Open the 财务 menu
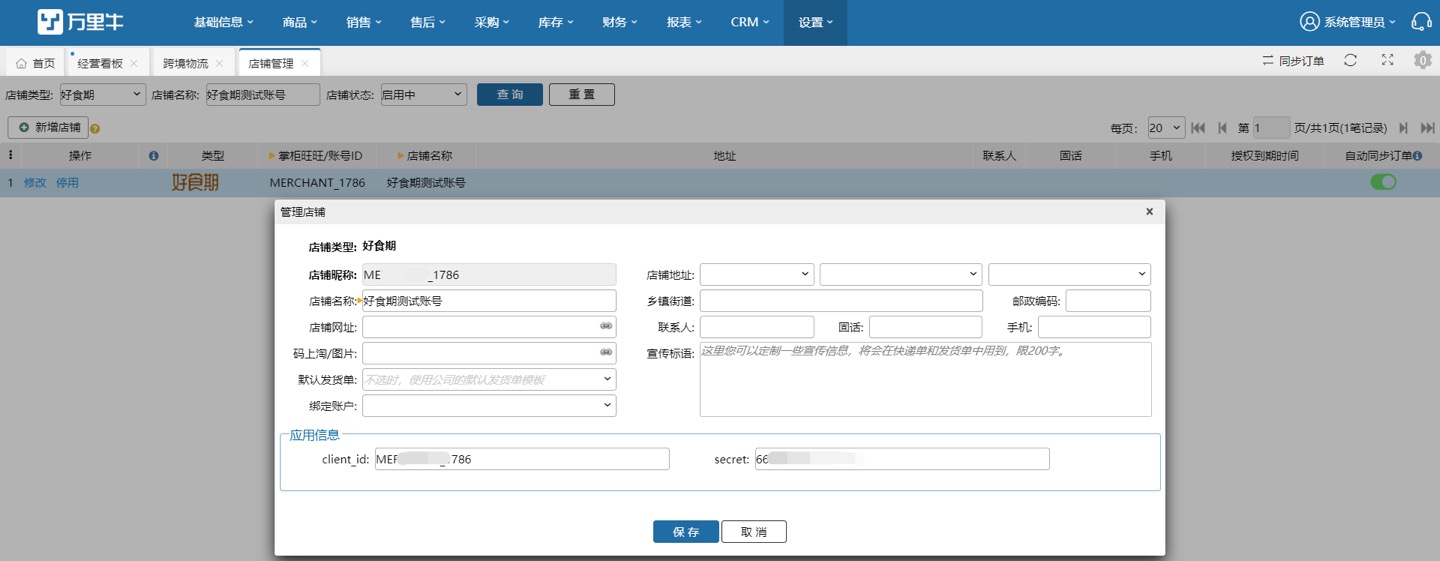The width and height of the screenshot is (1440, 561). [620, 22]
